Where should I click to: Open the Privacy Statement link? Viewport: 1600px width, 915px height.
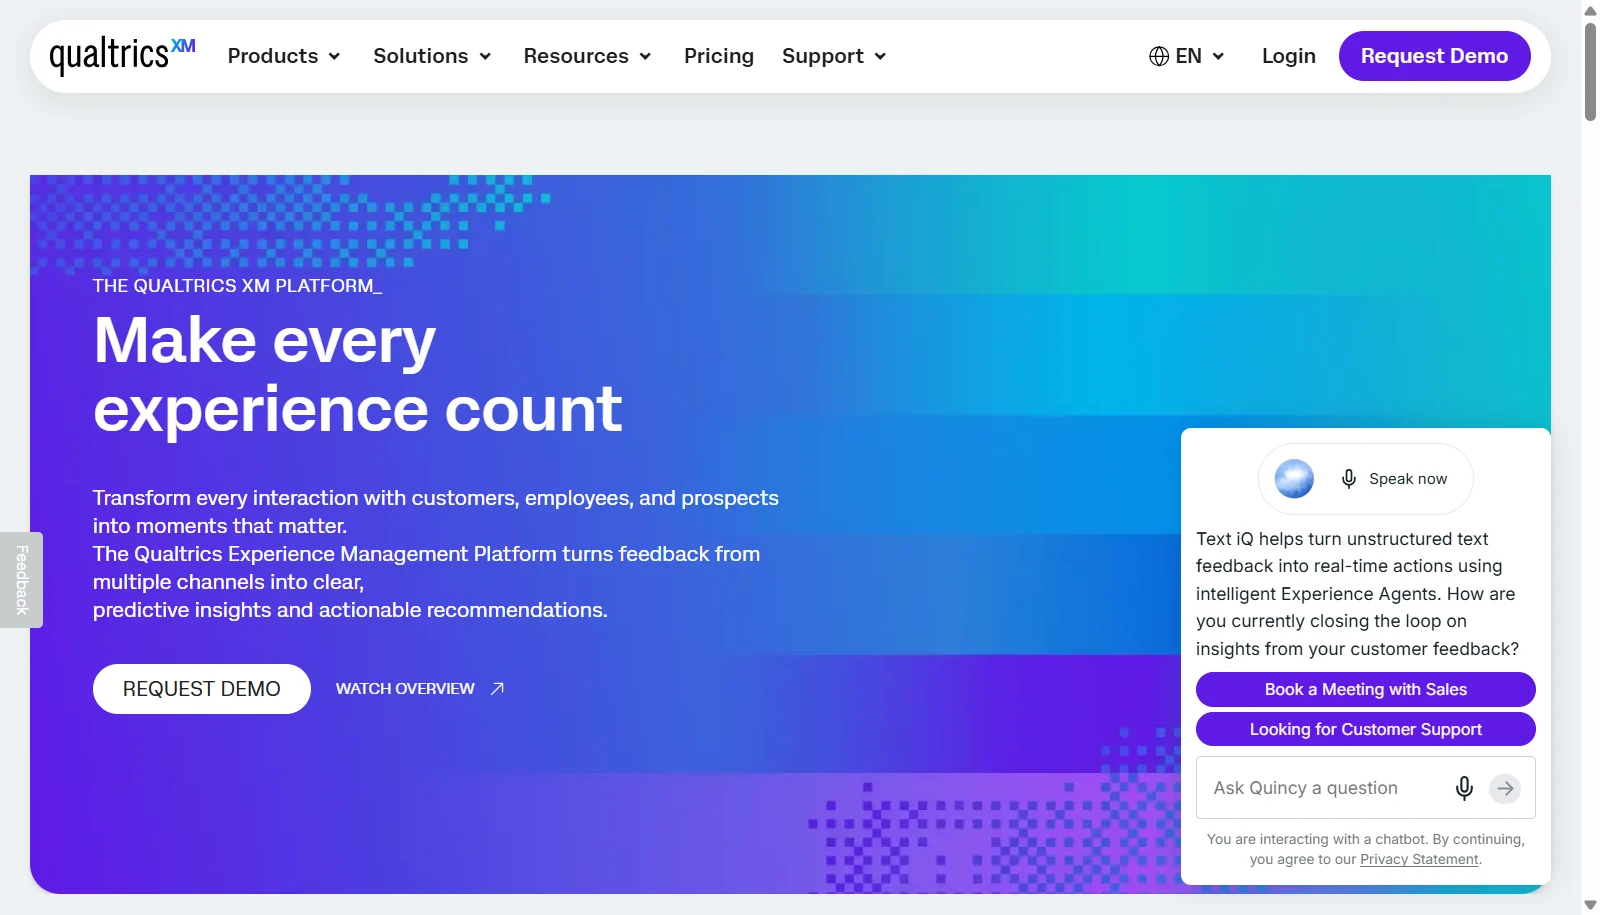click(x=1419, y=859)
